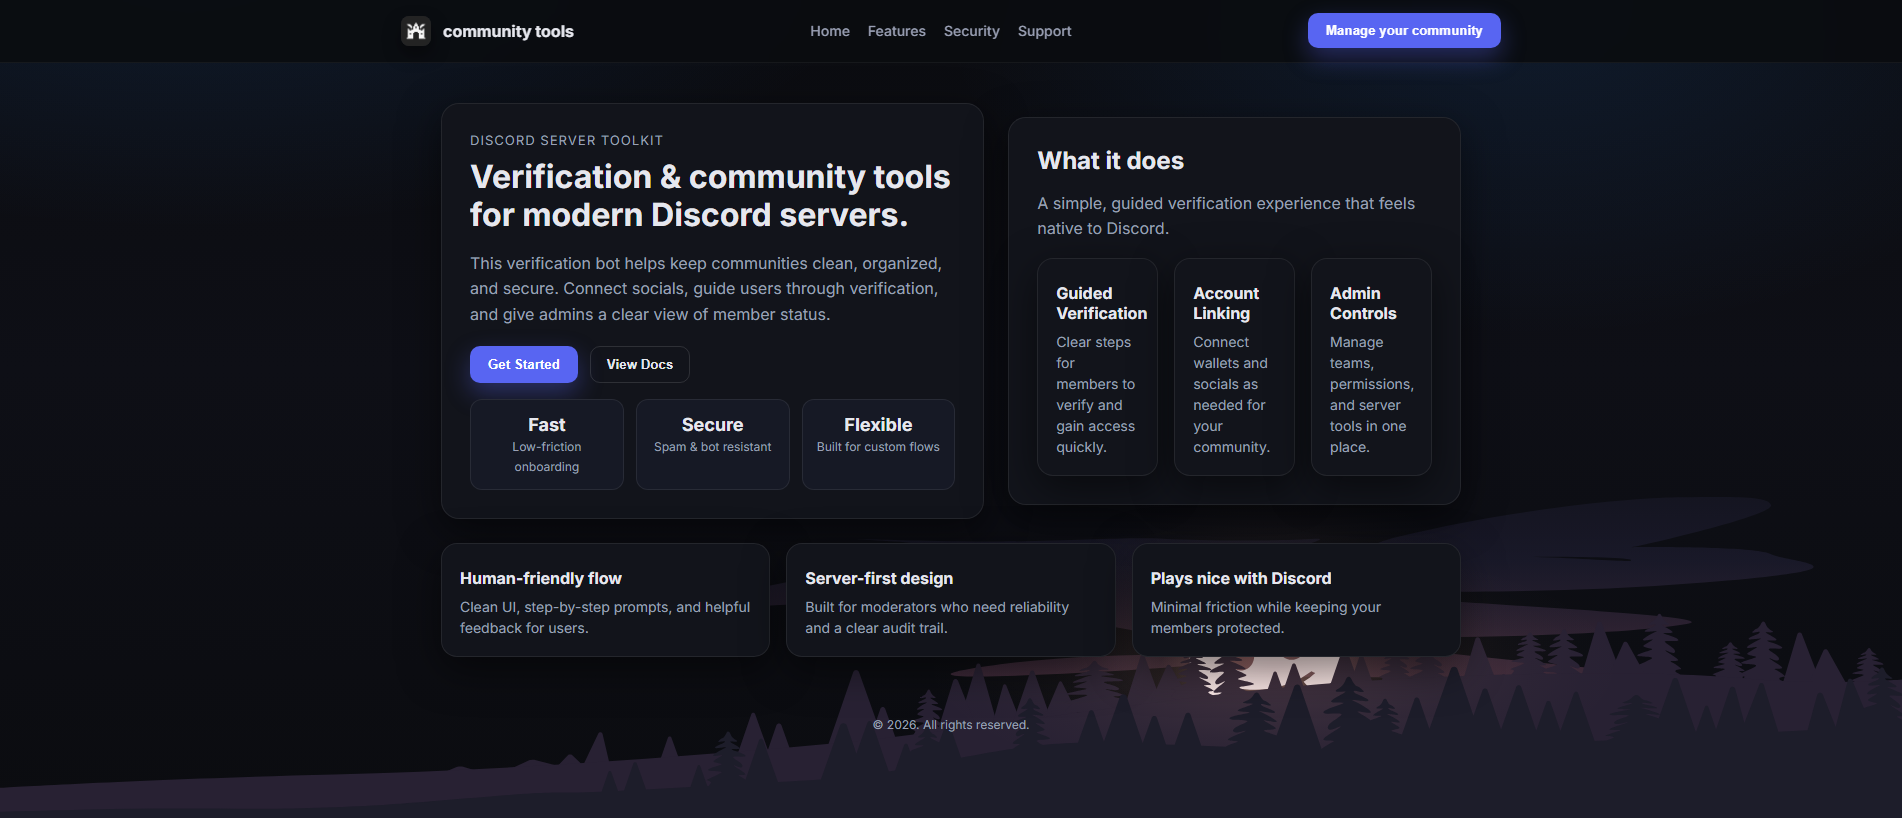This screenshot has height=818, width=1902.
Task: Click the What it does heading
Action: coord(1111,161)
